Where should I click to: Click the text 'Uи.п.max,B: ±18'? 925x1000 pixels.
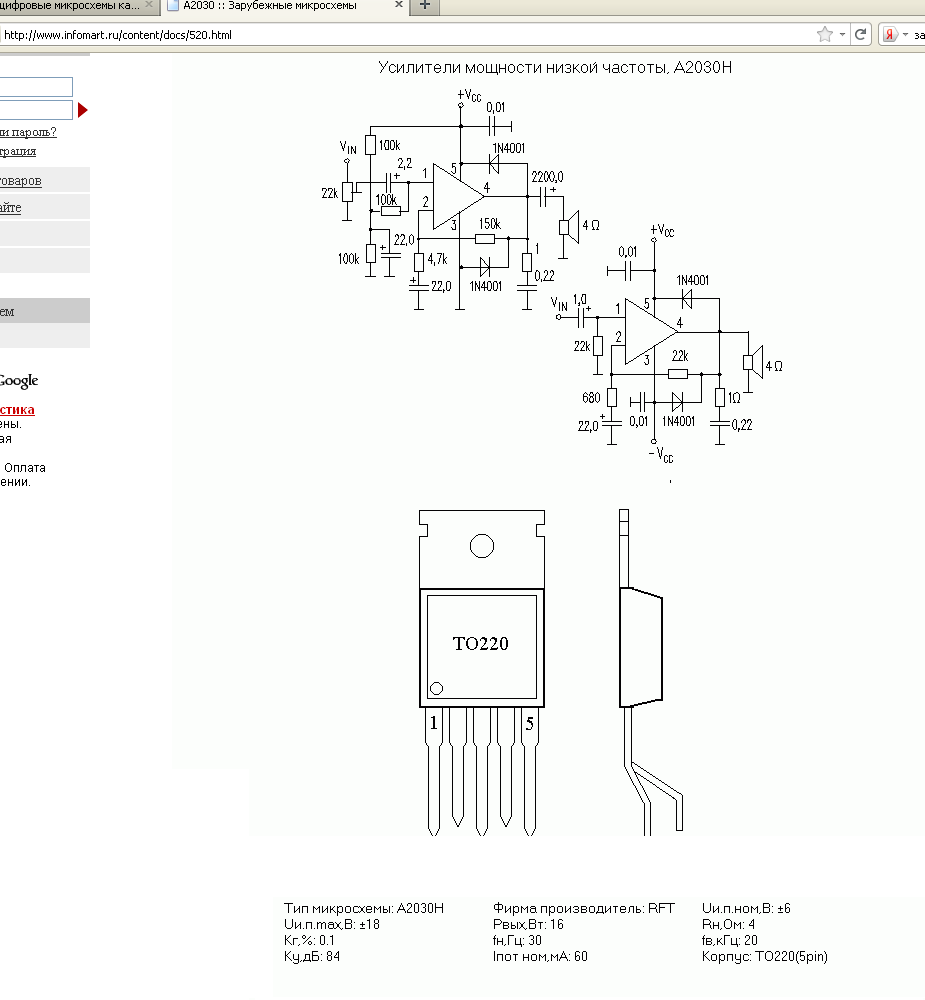click(332, 924)
